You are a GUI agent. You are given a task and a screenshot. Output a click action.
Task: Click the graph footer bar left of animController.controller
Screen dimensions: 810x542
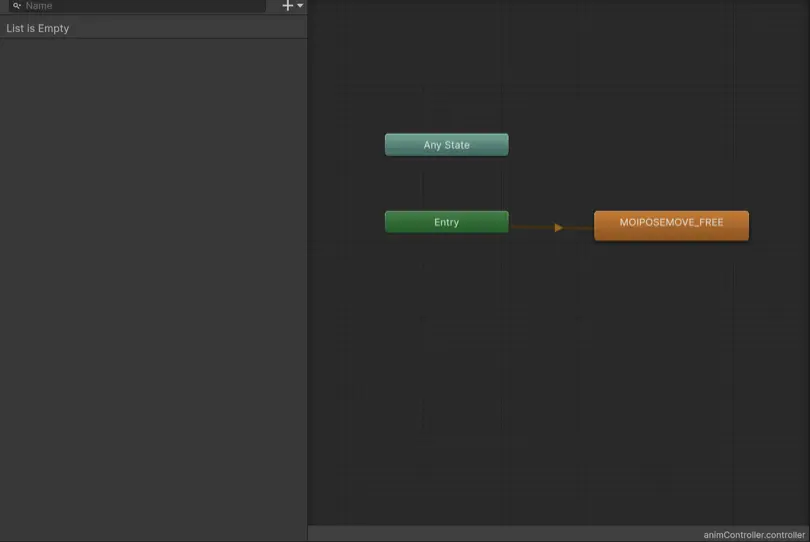pos(500,534)
